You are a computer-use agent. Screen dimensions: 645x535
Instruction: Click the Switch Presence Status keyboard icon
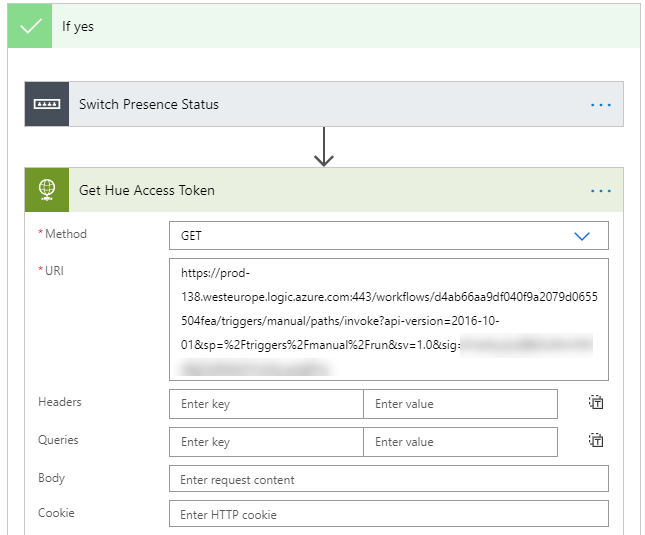(x=47, y=104)
